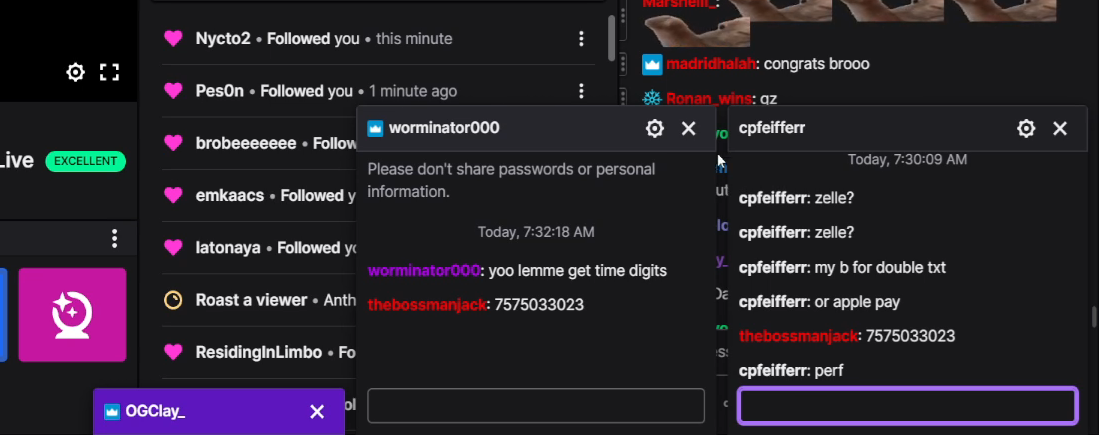Click the worminator000 message input field

(535, 406)
